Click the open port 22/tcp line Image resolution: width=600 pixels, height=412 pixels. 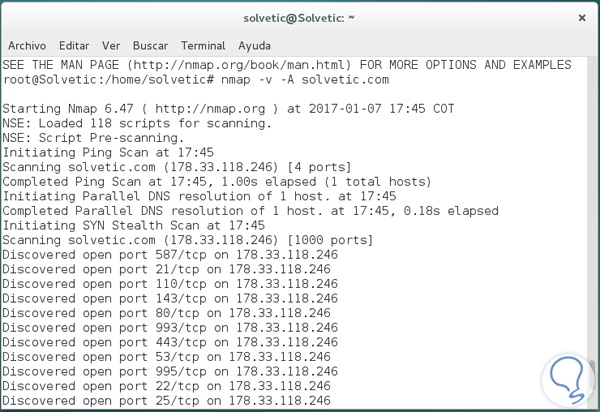(166, 386)
